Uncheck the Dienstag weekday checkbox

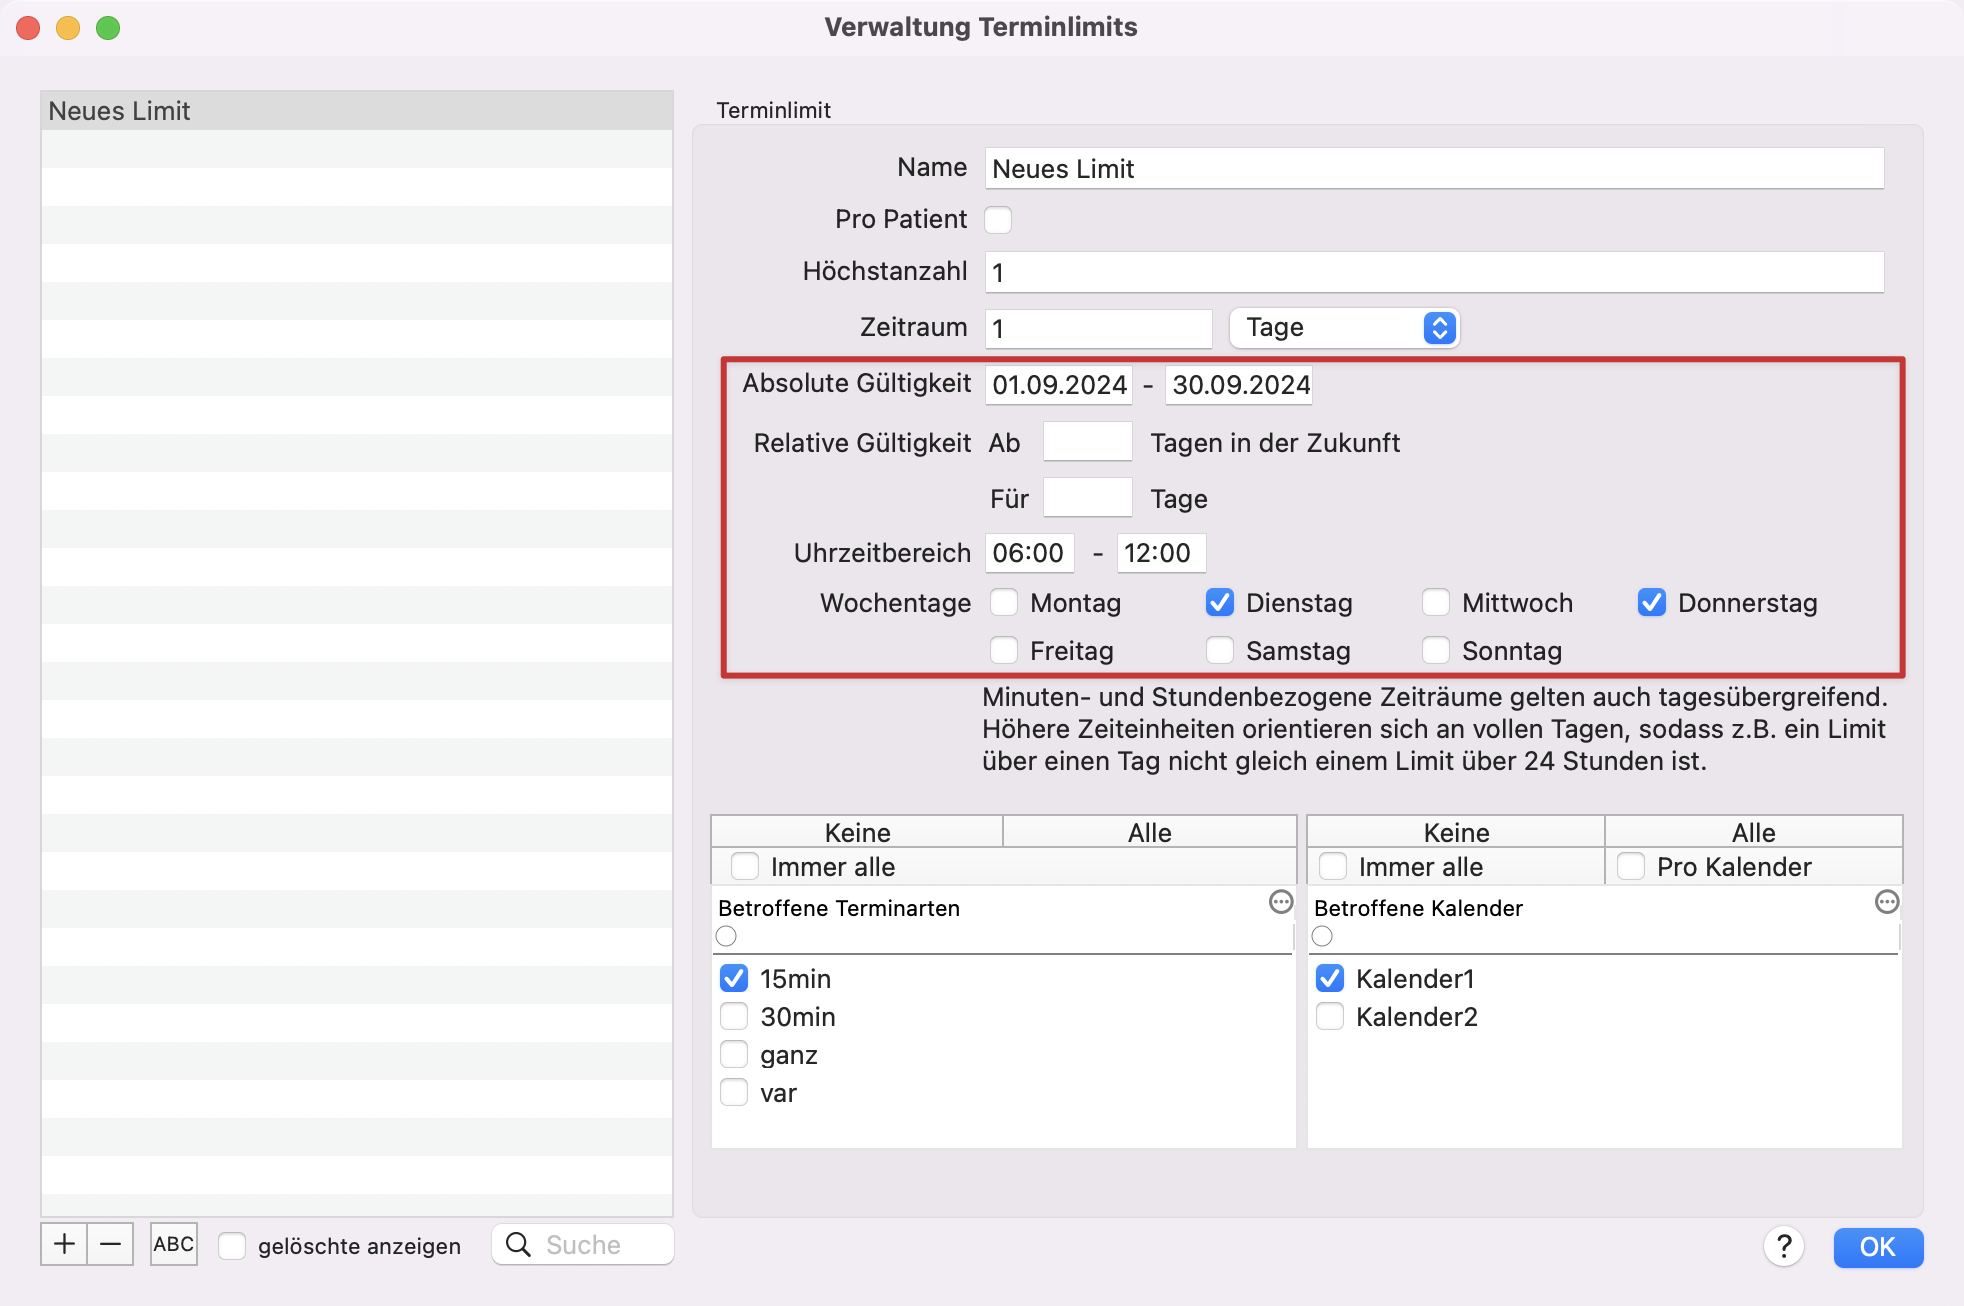coord(1220,602)
